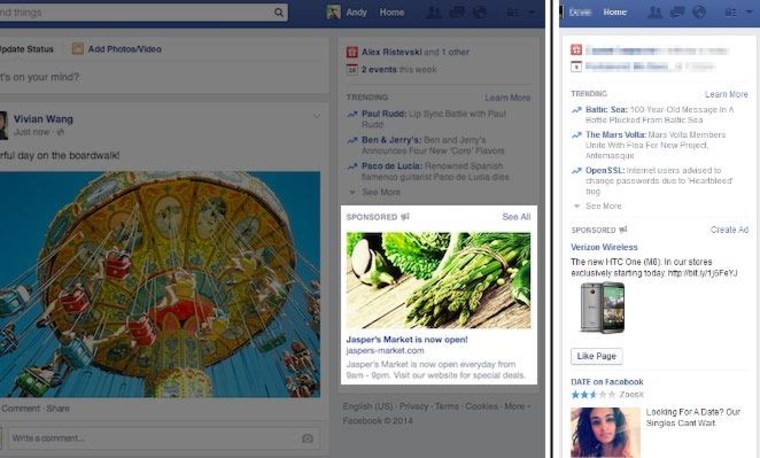Click jaspers-market.com URL text
The height and width of the screenshot is (458, 760).
point(385,350)
